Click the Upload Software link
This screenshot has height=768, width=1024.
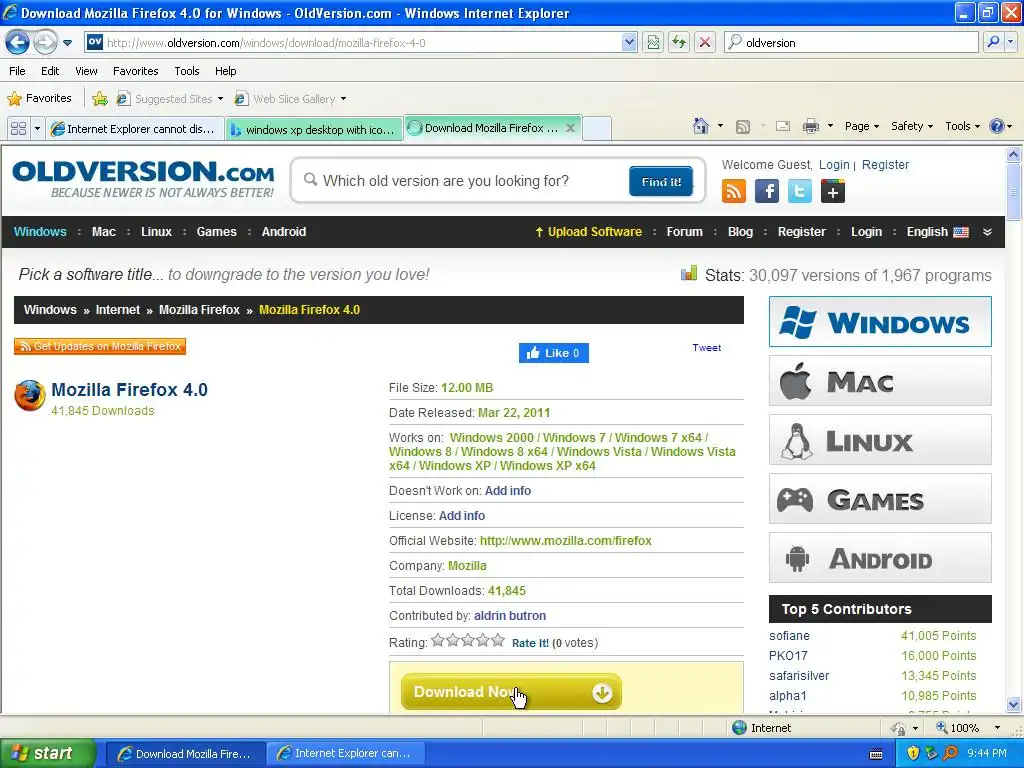[588, 232]
